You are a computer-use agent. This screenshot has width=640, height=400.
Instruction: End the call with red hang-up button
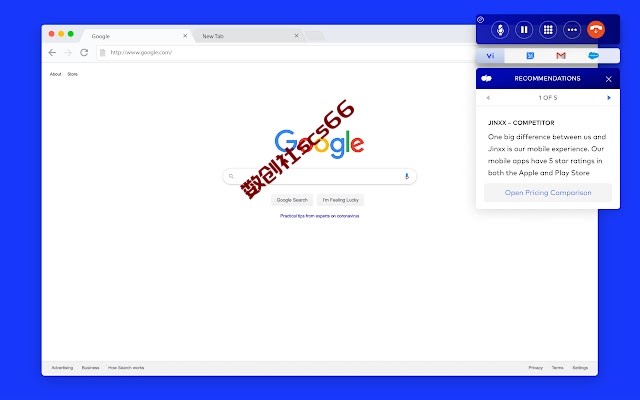[x=596, y=30]
